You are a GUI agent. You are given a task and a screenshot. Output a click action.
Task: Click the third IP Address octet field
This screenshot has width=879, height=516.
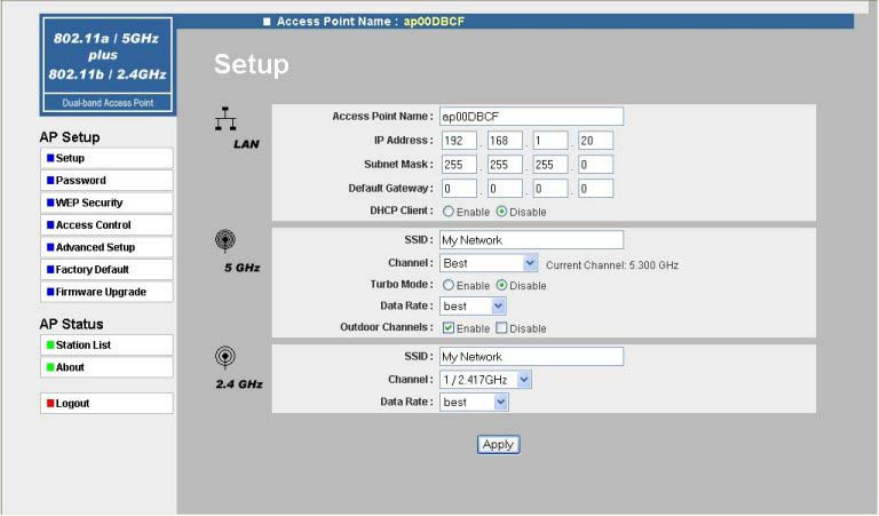pyautogui.click(x=550, y=141)
